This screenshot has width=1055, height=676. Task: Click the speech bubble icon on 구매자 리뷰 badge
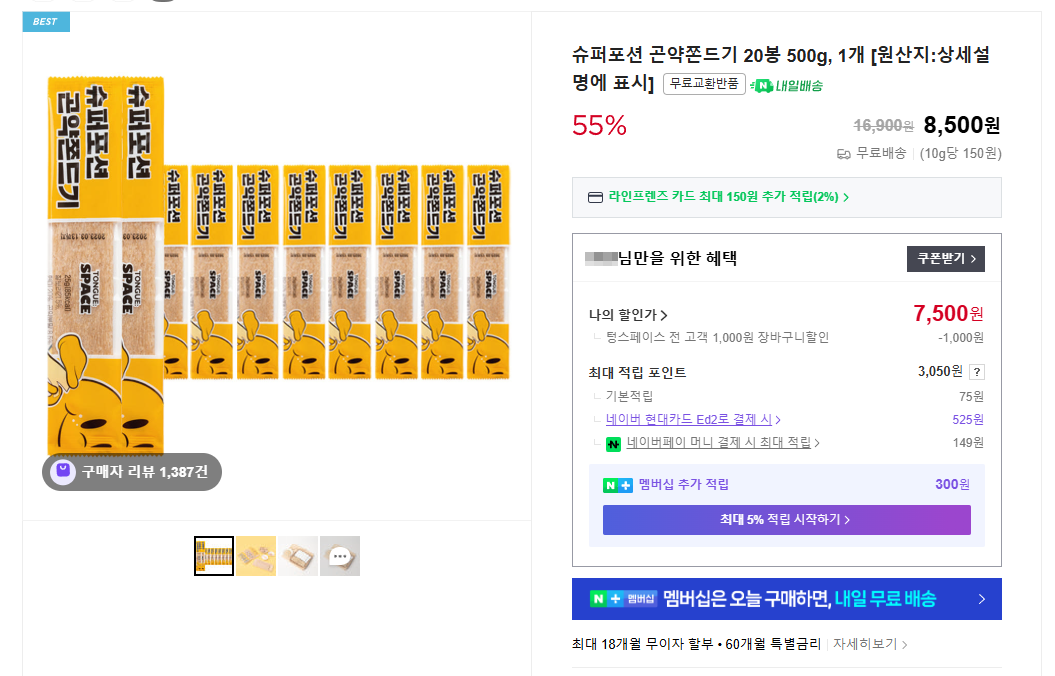[61, 470]
